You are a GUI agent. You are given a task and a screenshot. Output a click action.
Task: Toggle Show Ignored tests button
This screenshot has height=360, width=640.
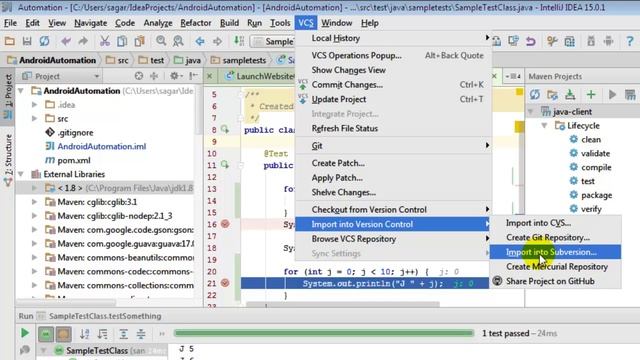63,334
